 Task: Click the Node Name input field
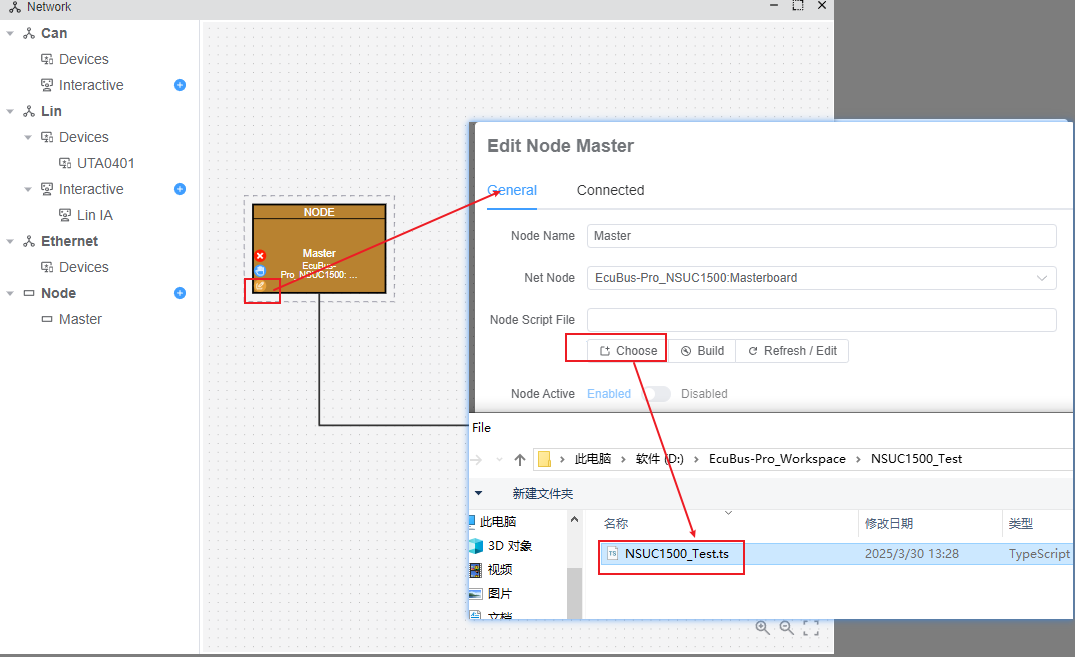[x=821, y=236]
